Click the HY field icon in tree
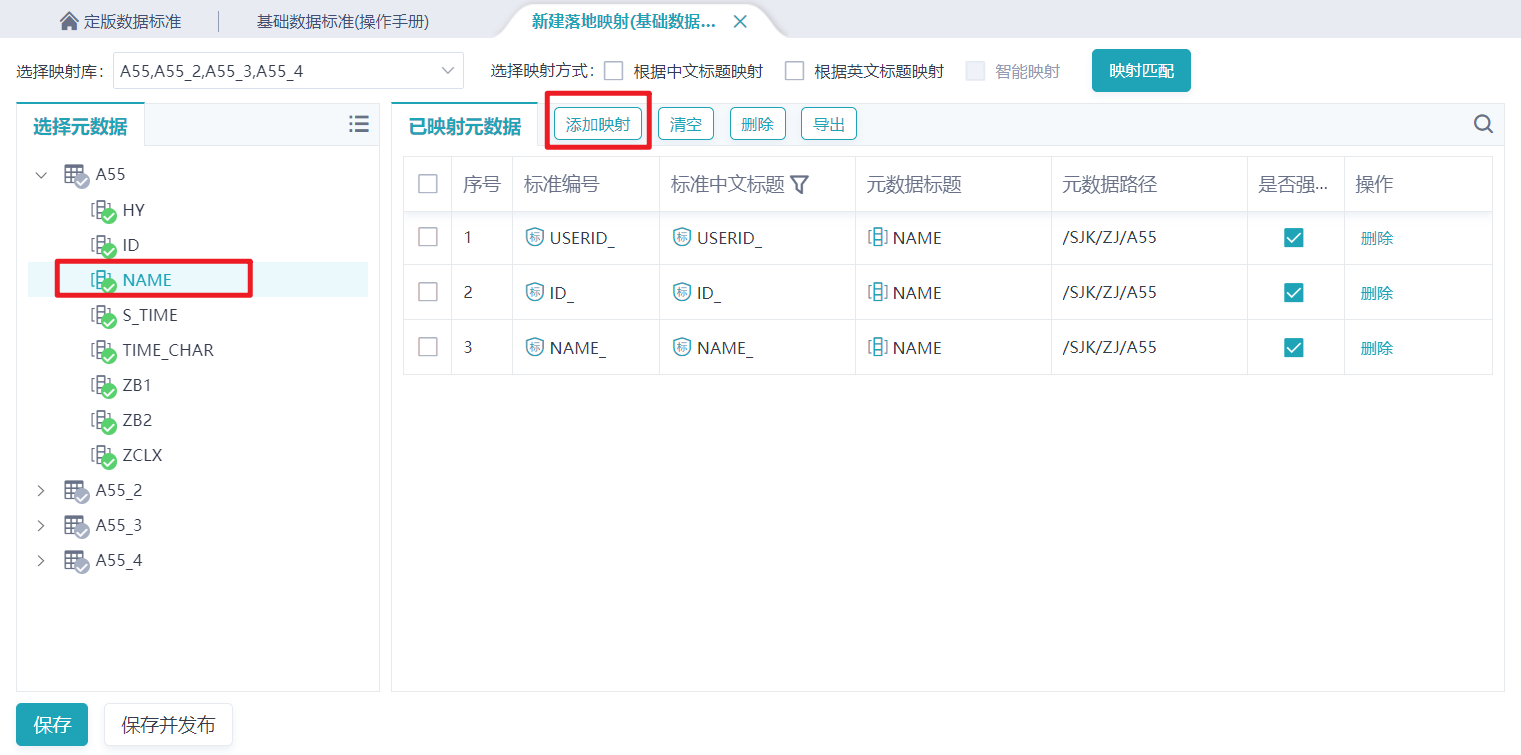The width and height of the screenshot is (1521, 755). (102, 210)
